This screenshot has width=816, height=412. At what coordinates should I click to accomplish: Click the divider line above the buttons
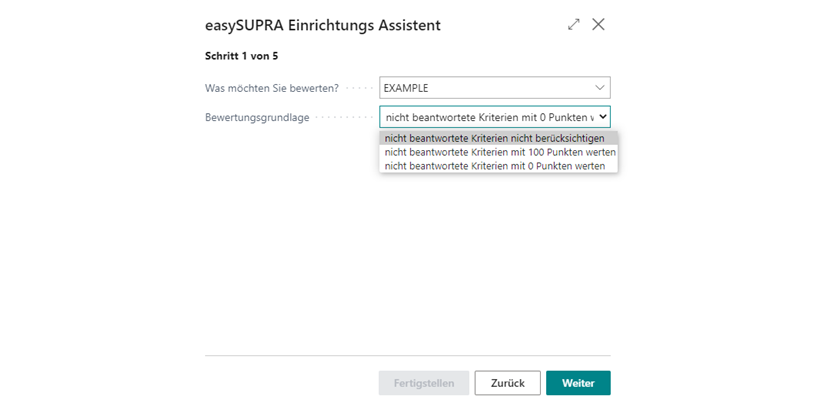(407, 356)
